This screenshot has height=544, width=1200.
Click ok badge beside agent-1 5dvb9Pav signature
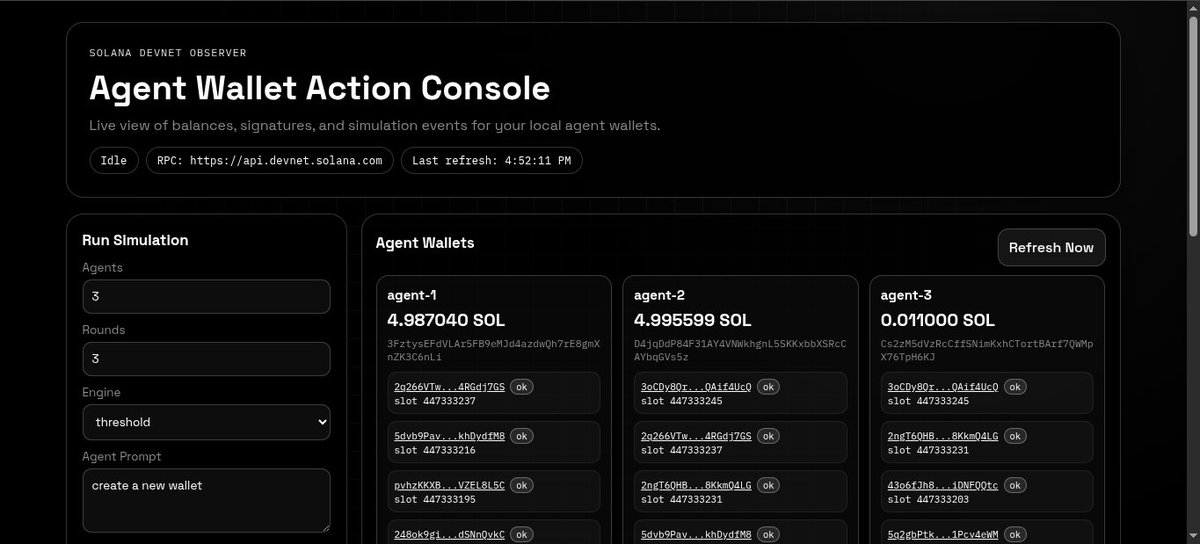(x=523, y=435)
